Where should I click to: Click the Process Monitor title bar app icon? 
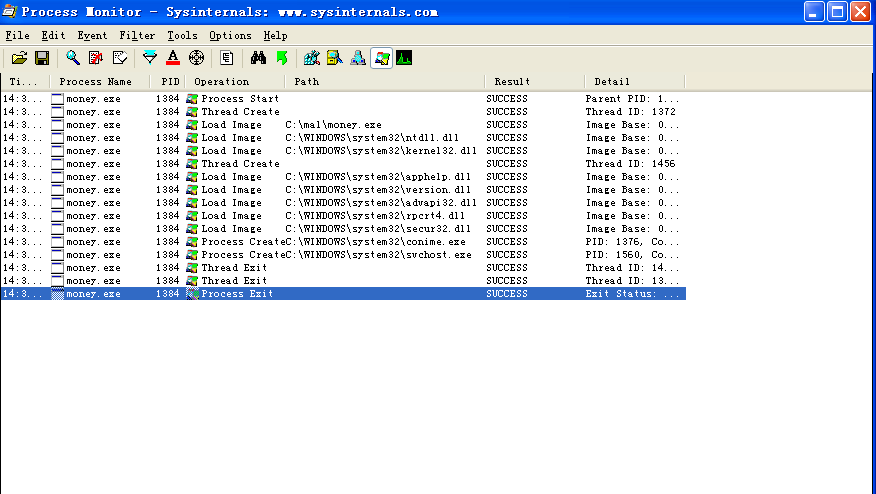pyautogui.click(x=9, y=11)
